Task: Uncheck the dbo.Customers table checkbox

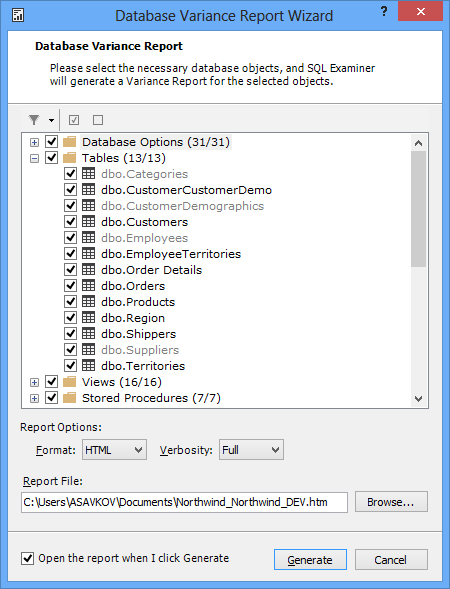Action: point(70,222)
